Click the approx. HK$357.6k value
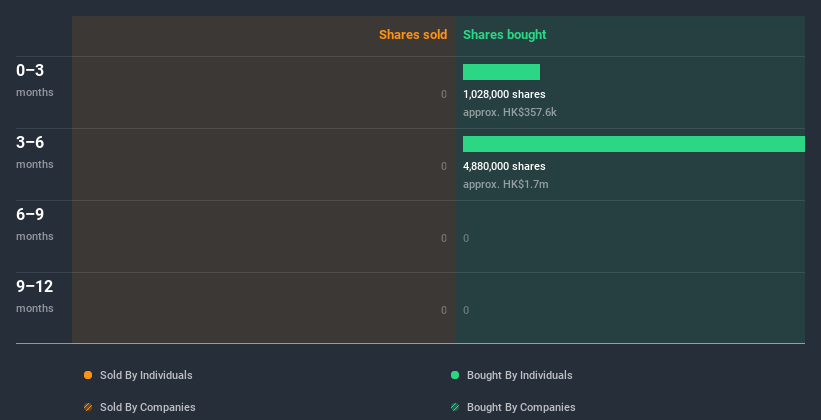Screen dimensions: 821x420 pyautogui.click(x=509, y=112)
